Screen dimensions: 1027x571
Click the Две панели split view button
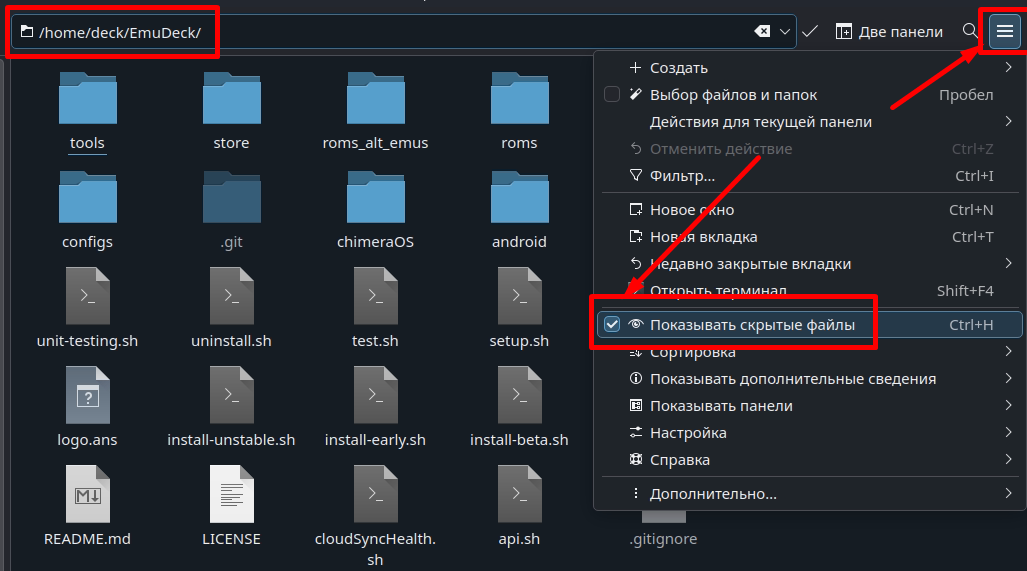pos(889,32)
